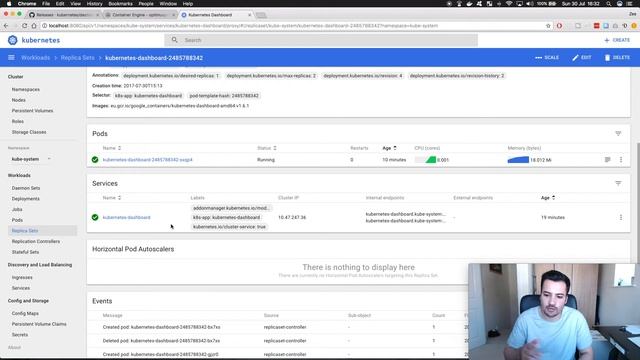640x360 pixels.
Task: Switch to the Releases GitHub browser tab
Action: point(64,15)
